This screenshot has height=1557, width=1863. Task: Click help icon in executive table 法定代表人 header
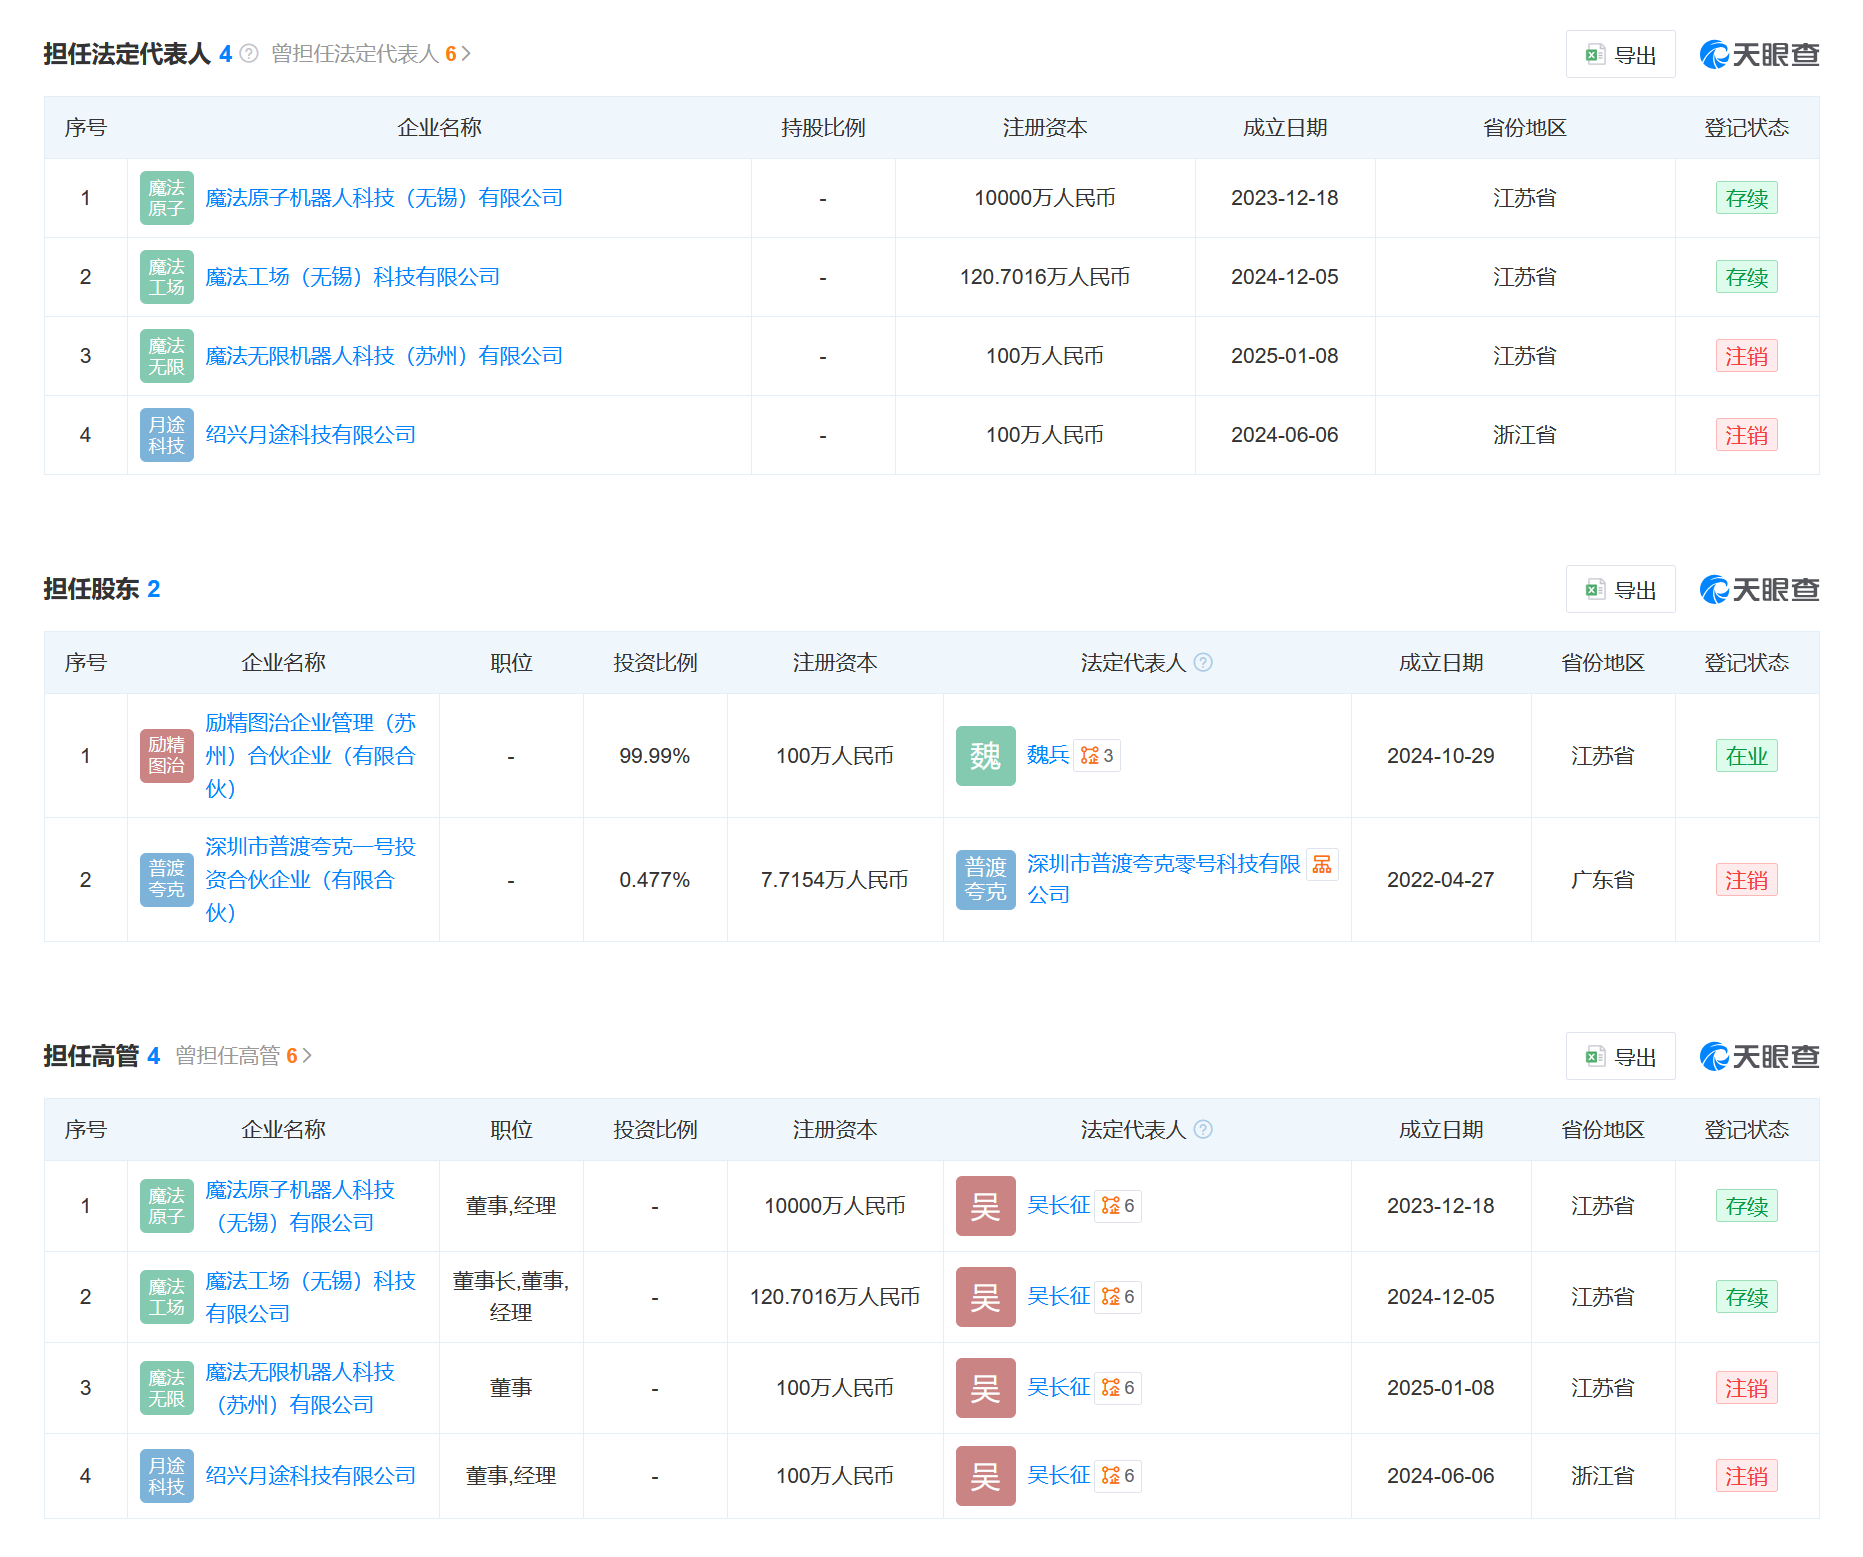1203,1130
